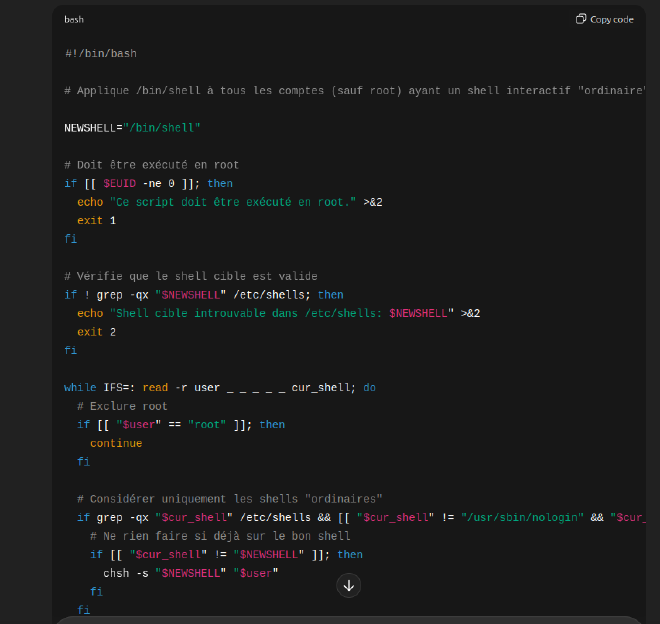Click the bash language label
The width and height of the screenshot is (660, 624).
pos(75,19)
